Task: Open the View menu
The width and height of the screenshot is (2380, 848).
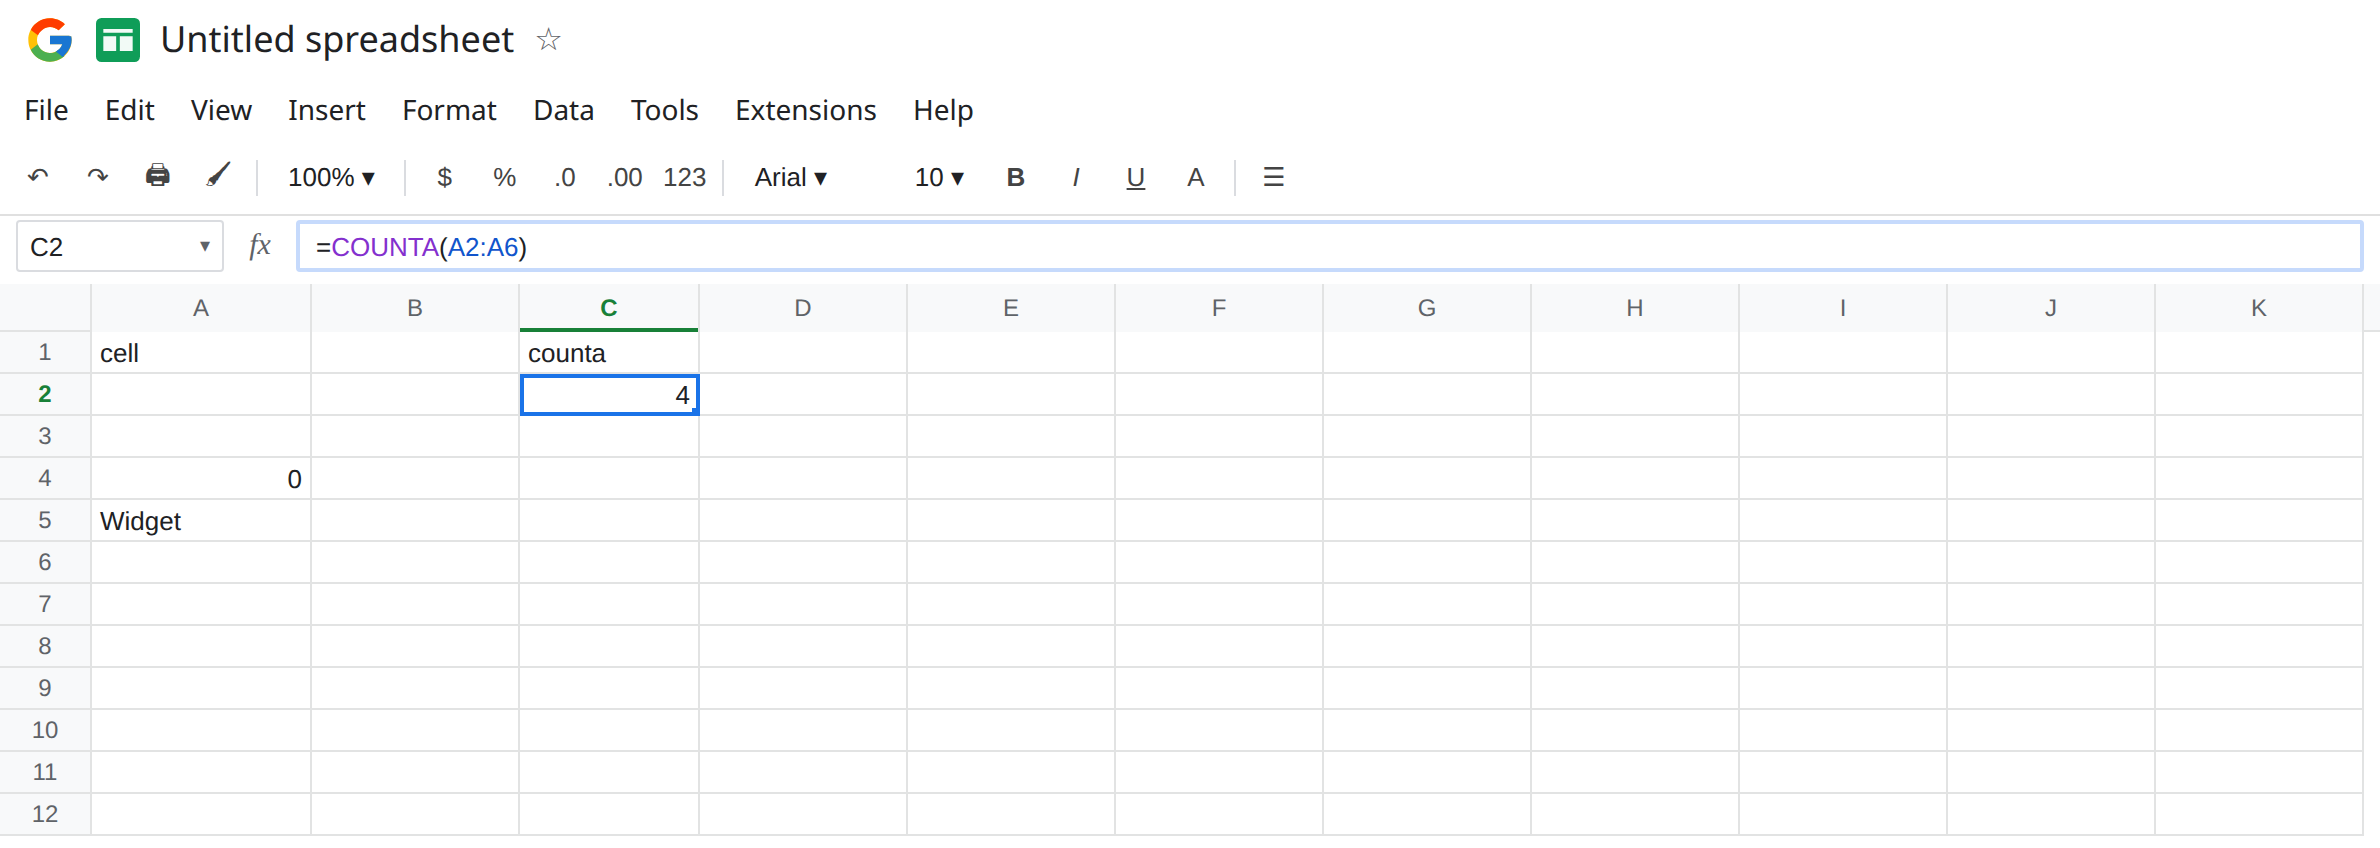Action: click(221, 110)
